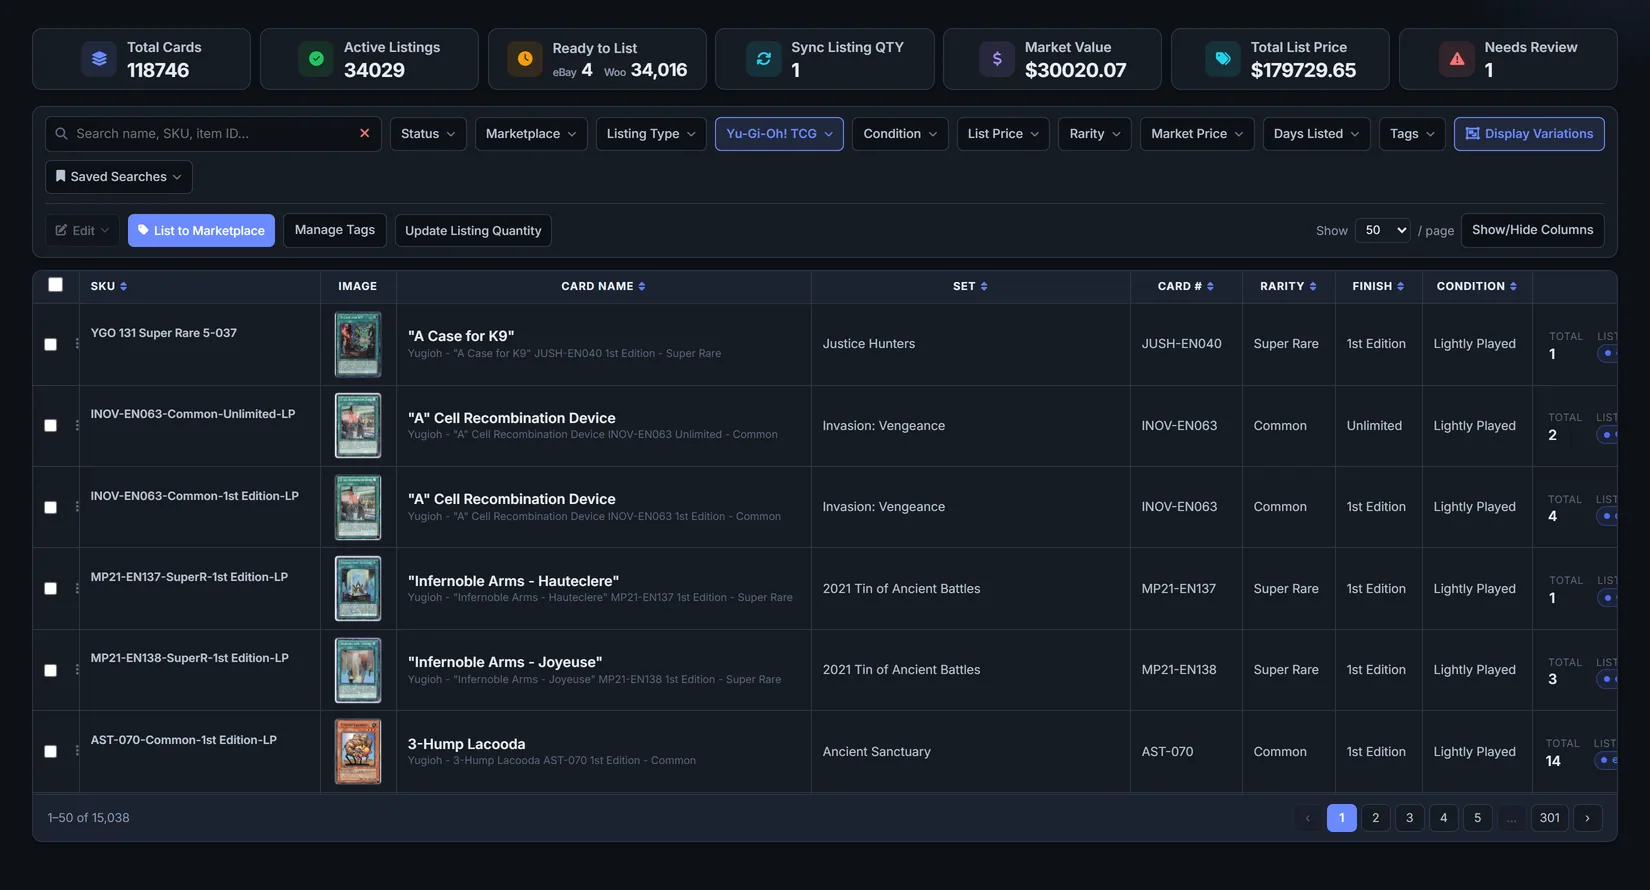Toggle Display Variations button
Screen dimensions: 1650x890
coord(1529,134)
